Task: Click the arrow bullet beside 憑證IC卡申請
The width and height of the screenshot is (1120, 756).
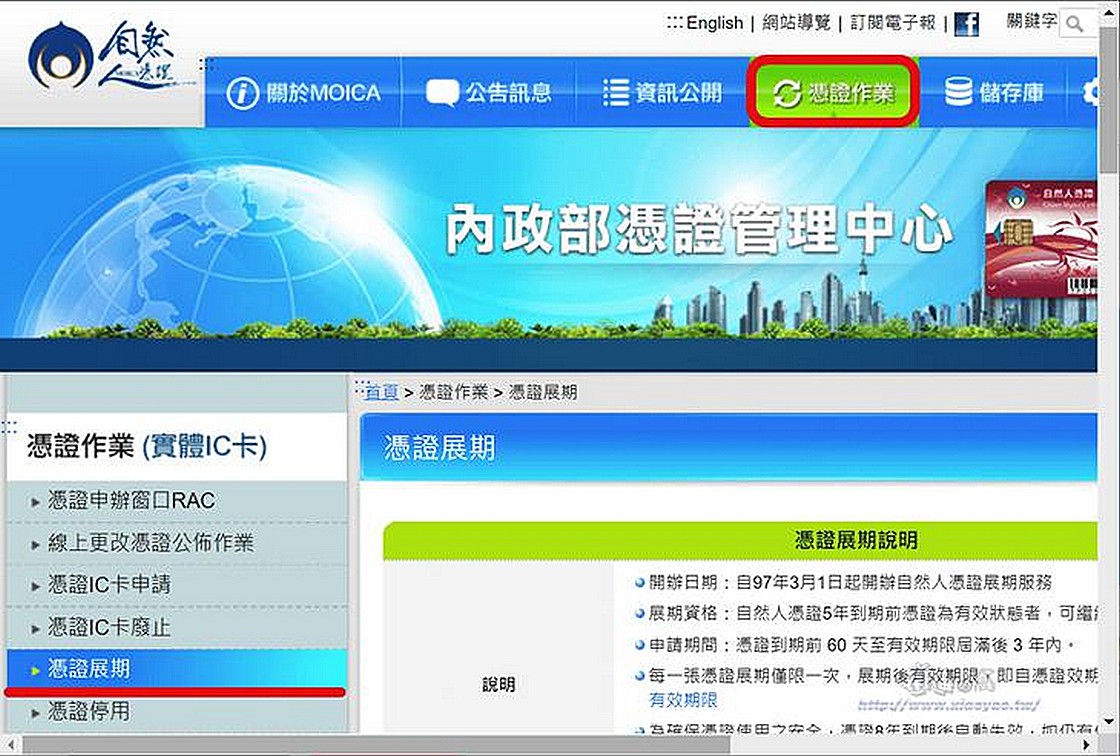Action: [35, 587]
